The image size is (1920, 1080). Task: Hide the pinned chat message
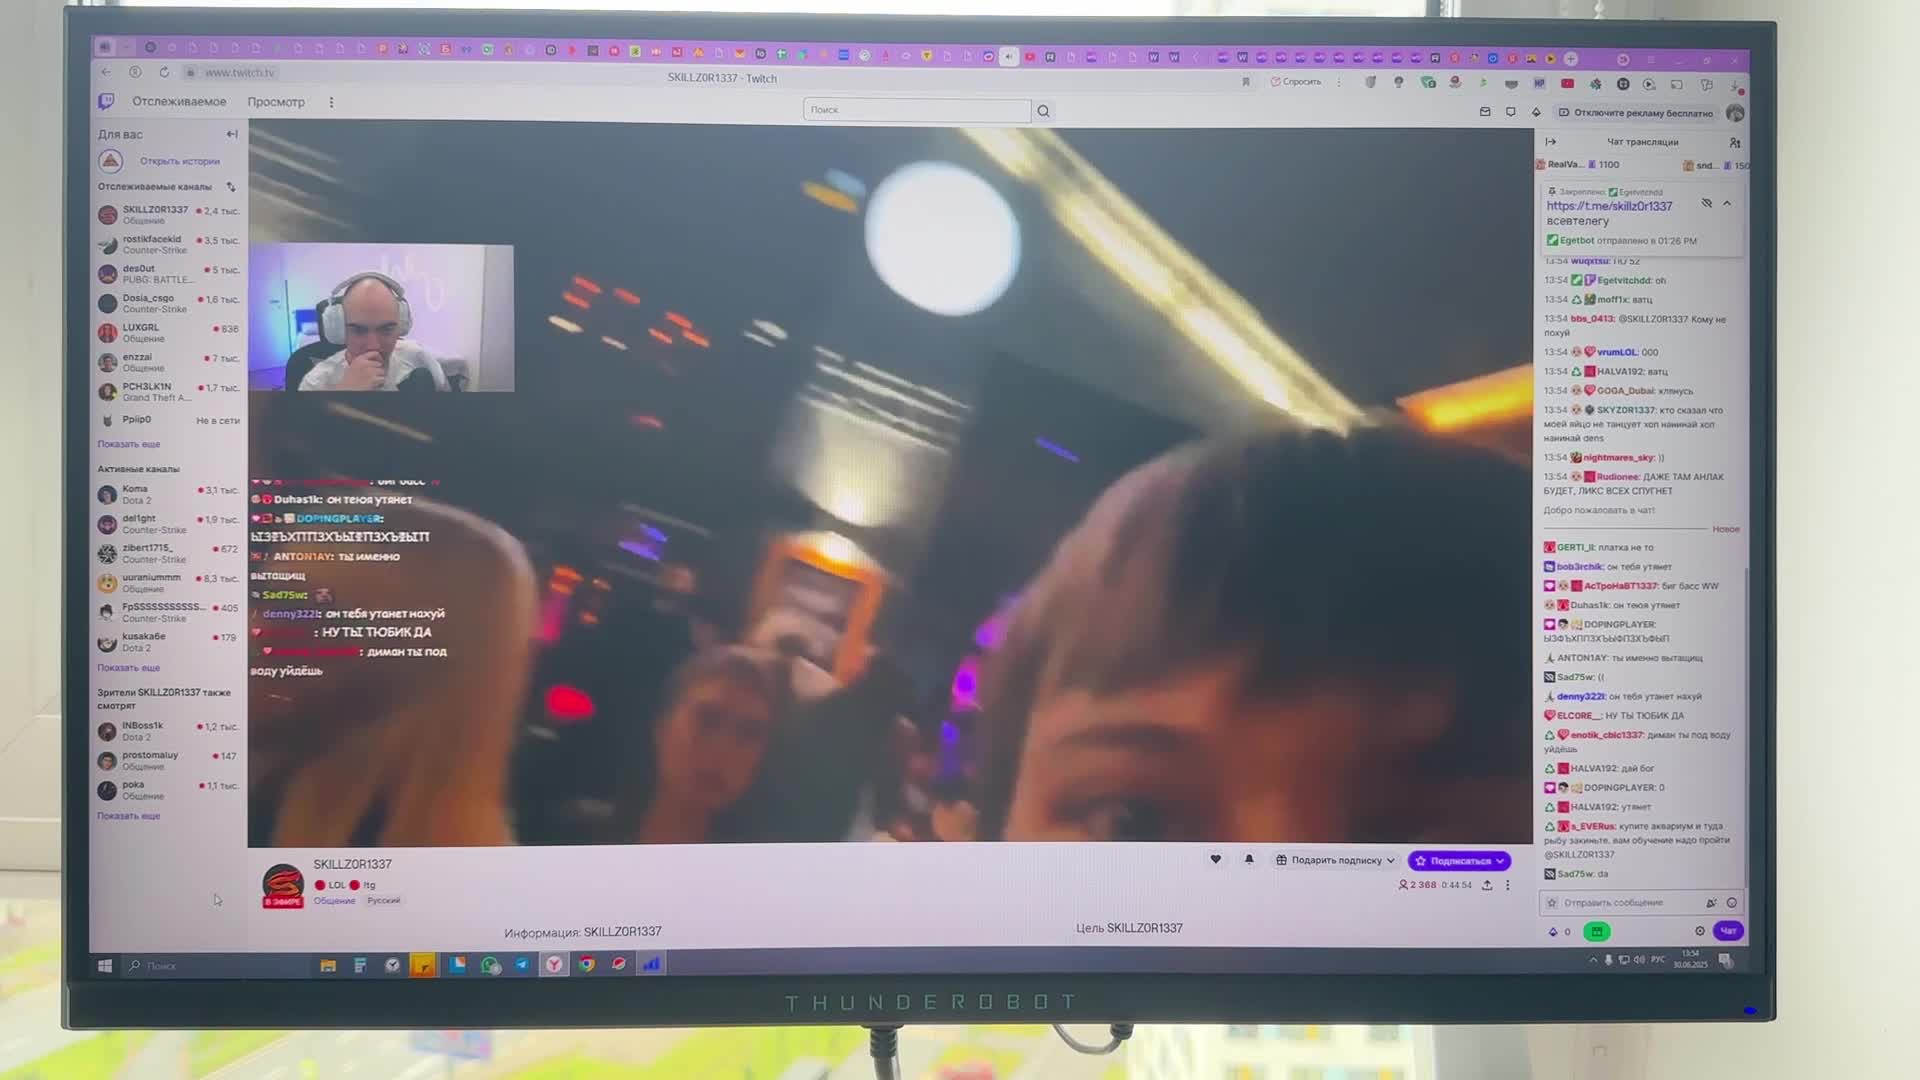(x=1707, y=203)
